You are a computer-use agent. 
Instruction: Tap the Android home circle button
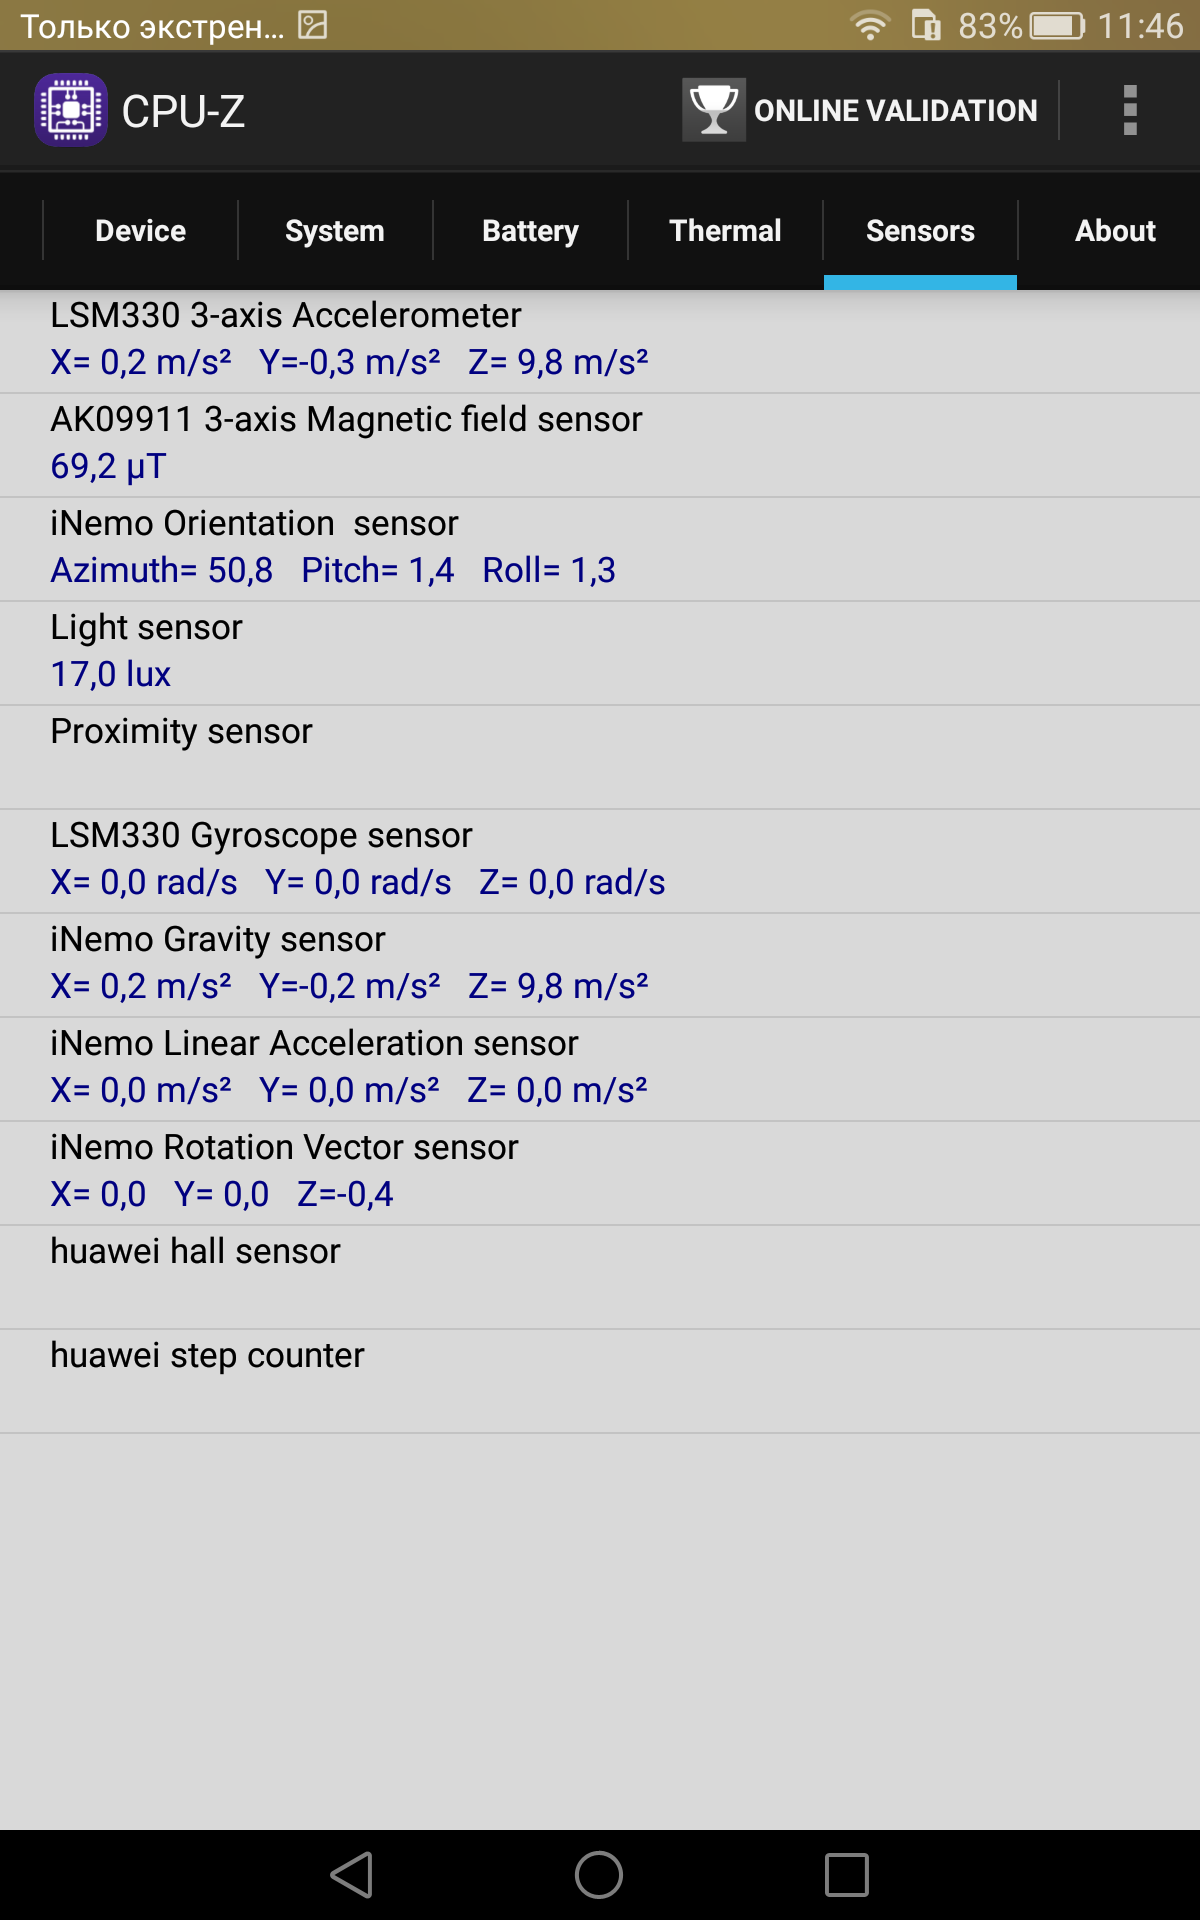pyautogui.click(x=599, y=1875)
